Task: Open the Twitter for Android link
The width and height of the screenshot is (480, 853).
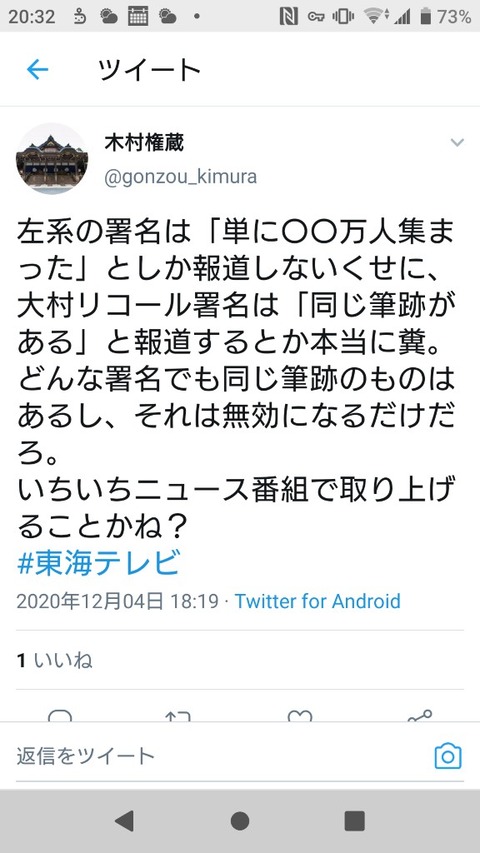Action: [317, 601]
